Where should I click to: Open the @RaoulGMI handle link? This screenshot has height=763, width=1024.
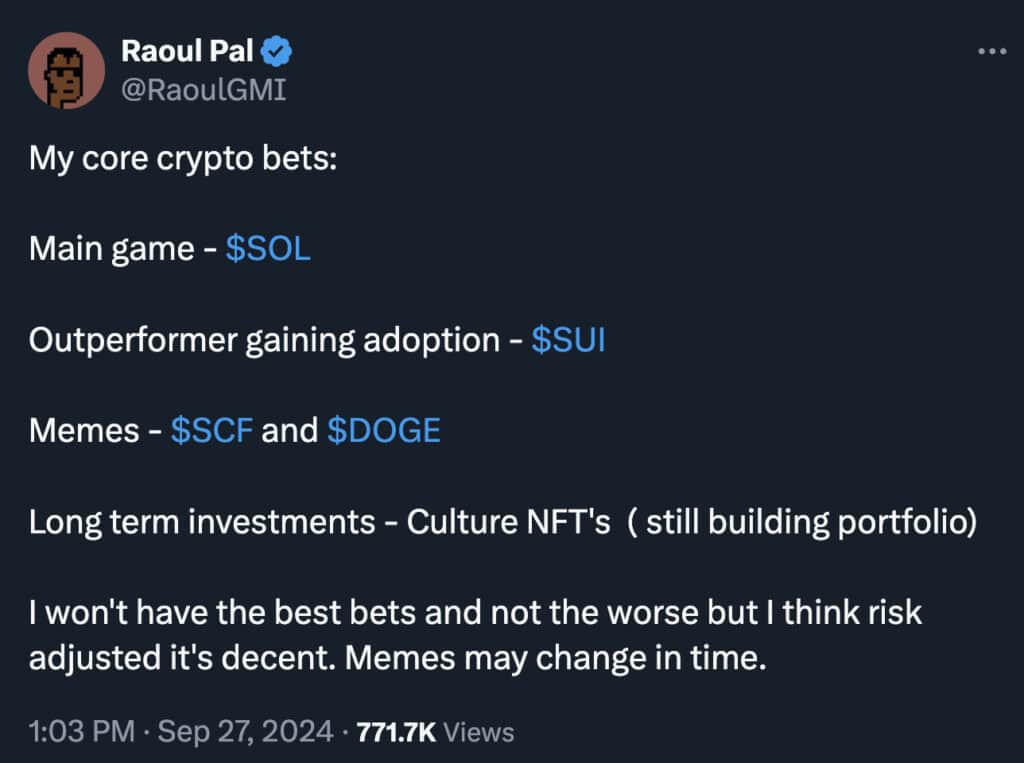coord(204,89)
